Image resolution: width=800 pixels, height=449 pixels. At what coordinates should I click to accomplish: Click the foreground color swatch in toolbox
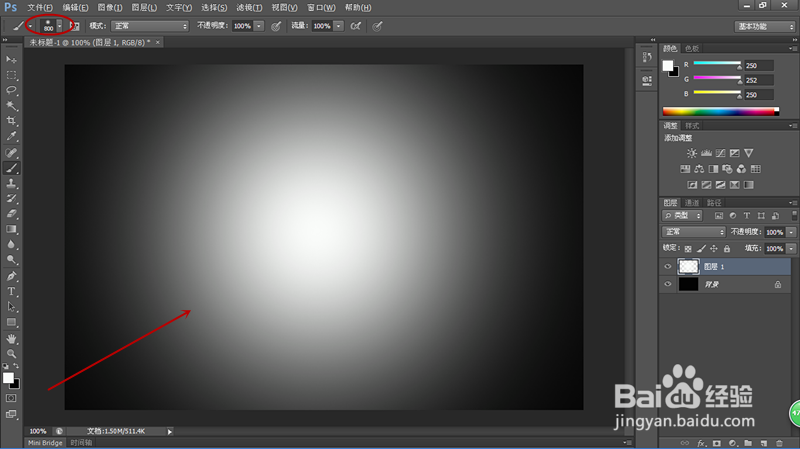[8, 378]
